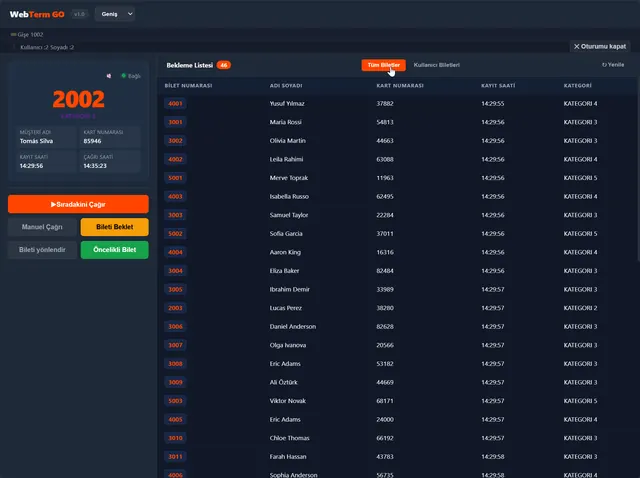Select ticket badge 3010
640x478 pixels.
[176, 438]
